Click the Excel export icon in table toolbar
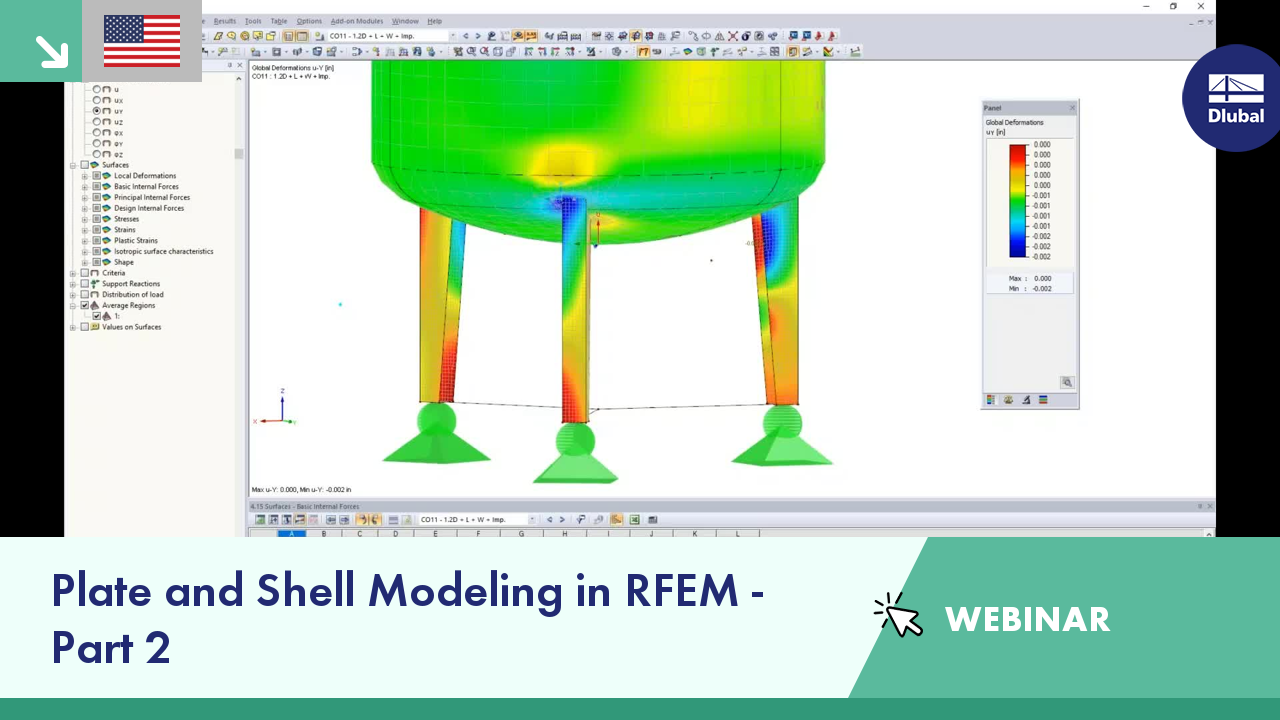 click(634, 519)
